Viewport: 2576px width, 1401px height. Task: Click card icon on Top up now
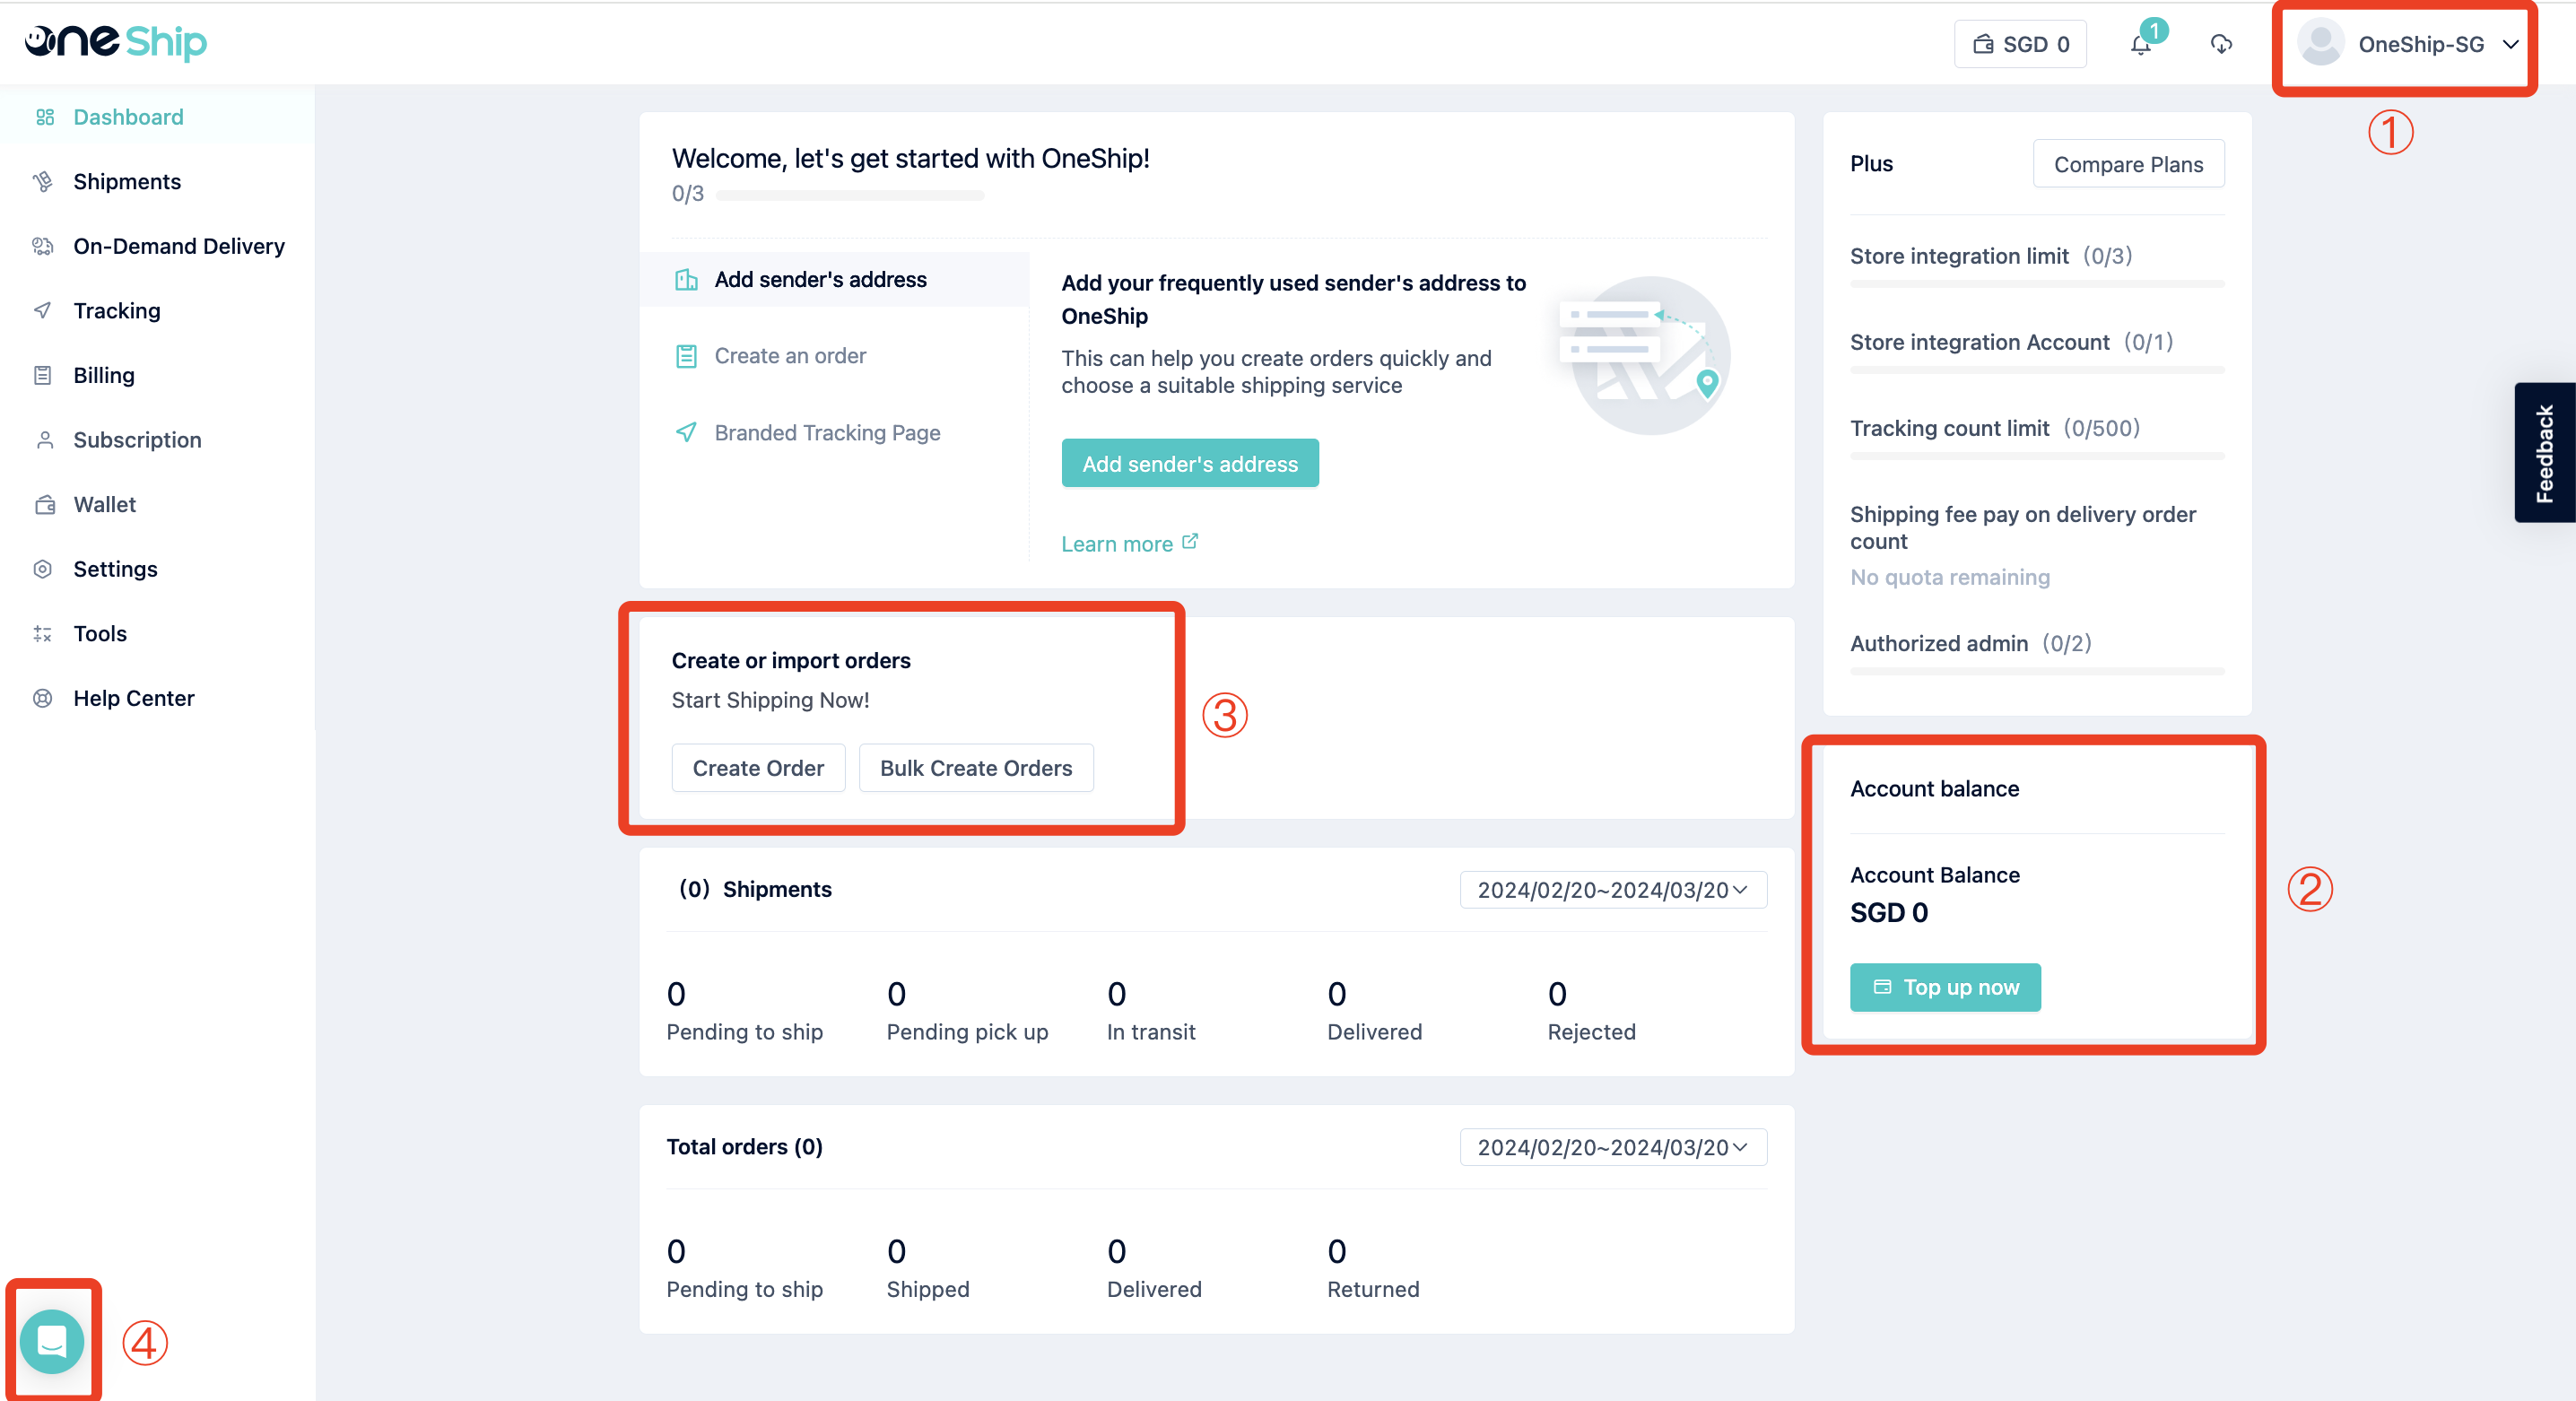[x=1882, y=987]
